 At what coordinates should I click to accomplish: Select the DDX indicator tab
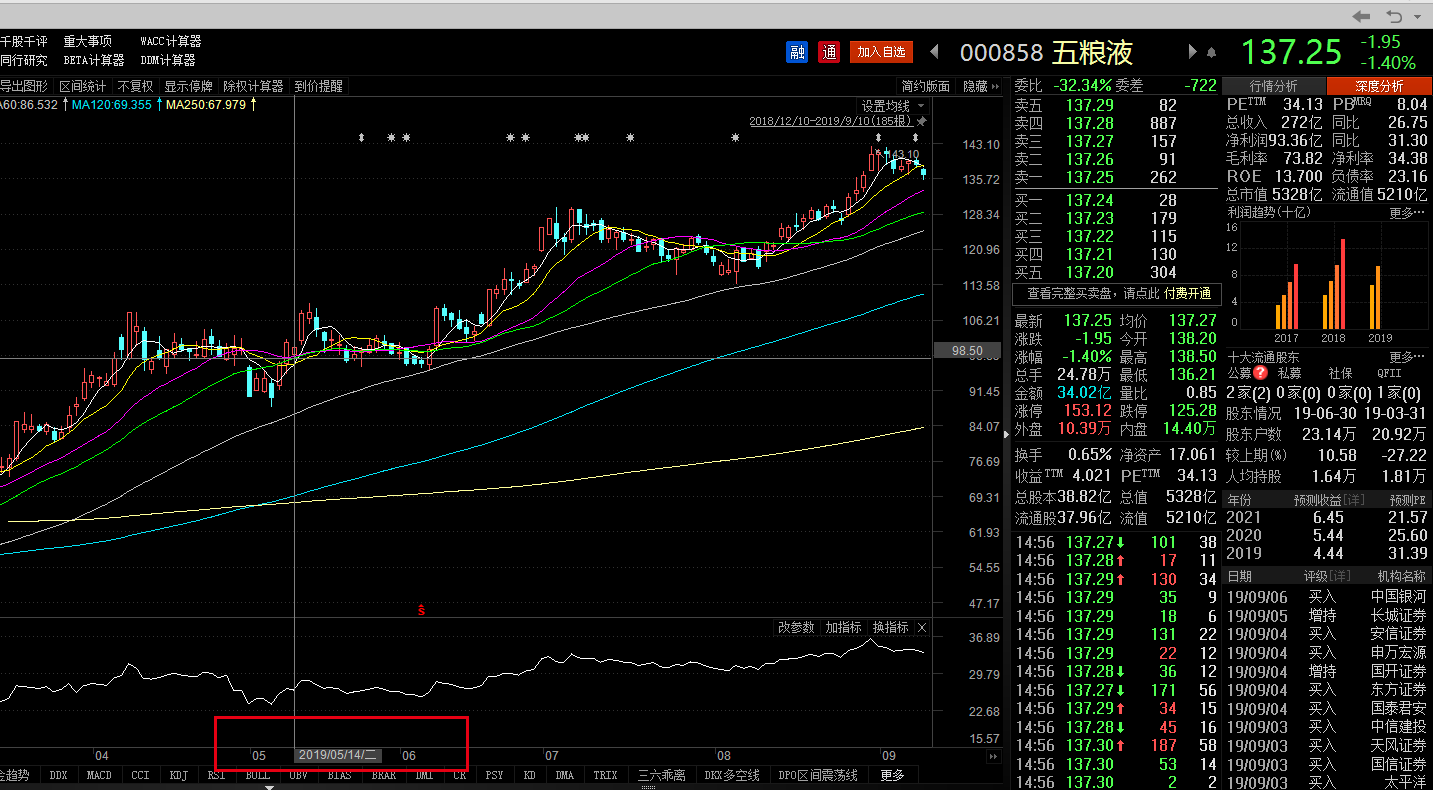(59, 775)
